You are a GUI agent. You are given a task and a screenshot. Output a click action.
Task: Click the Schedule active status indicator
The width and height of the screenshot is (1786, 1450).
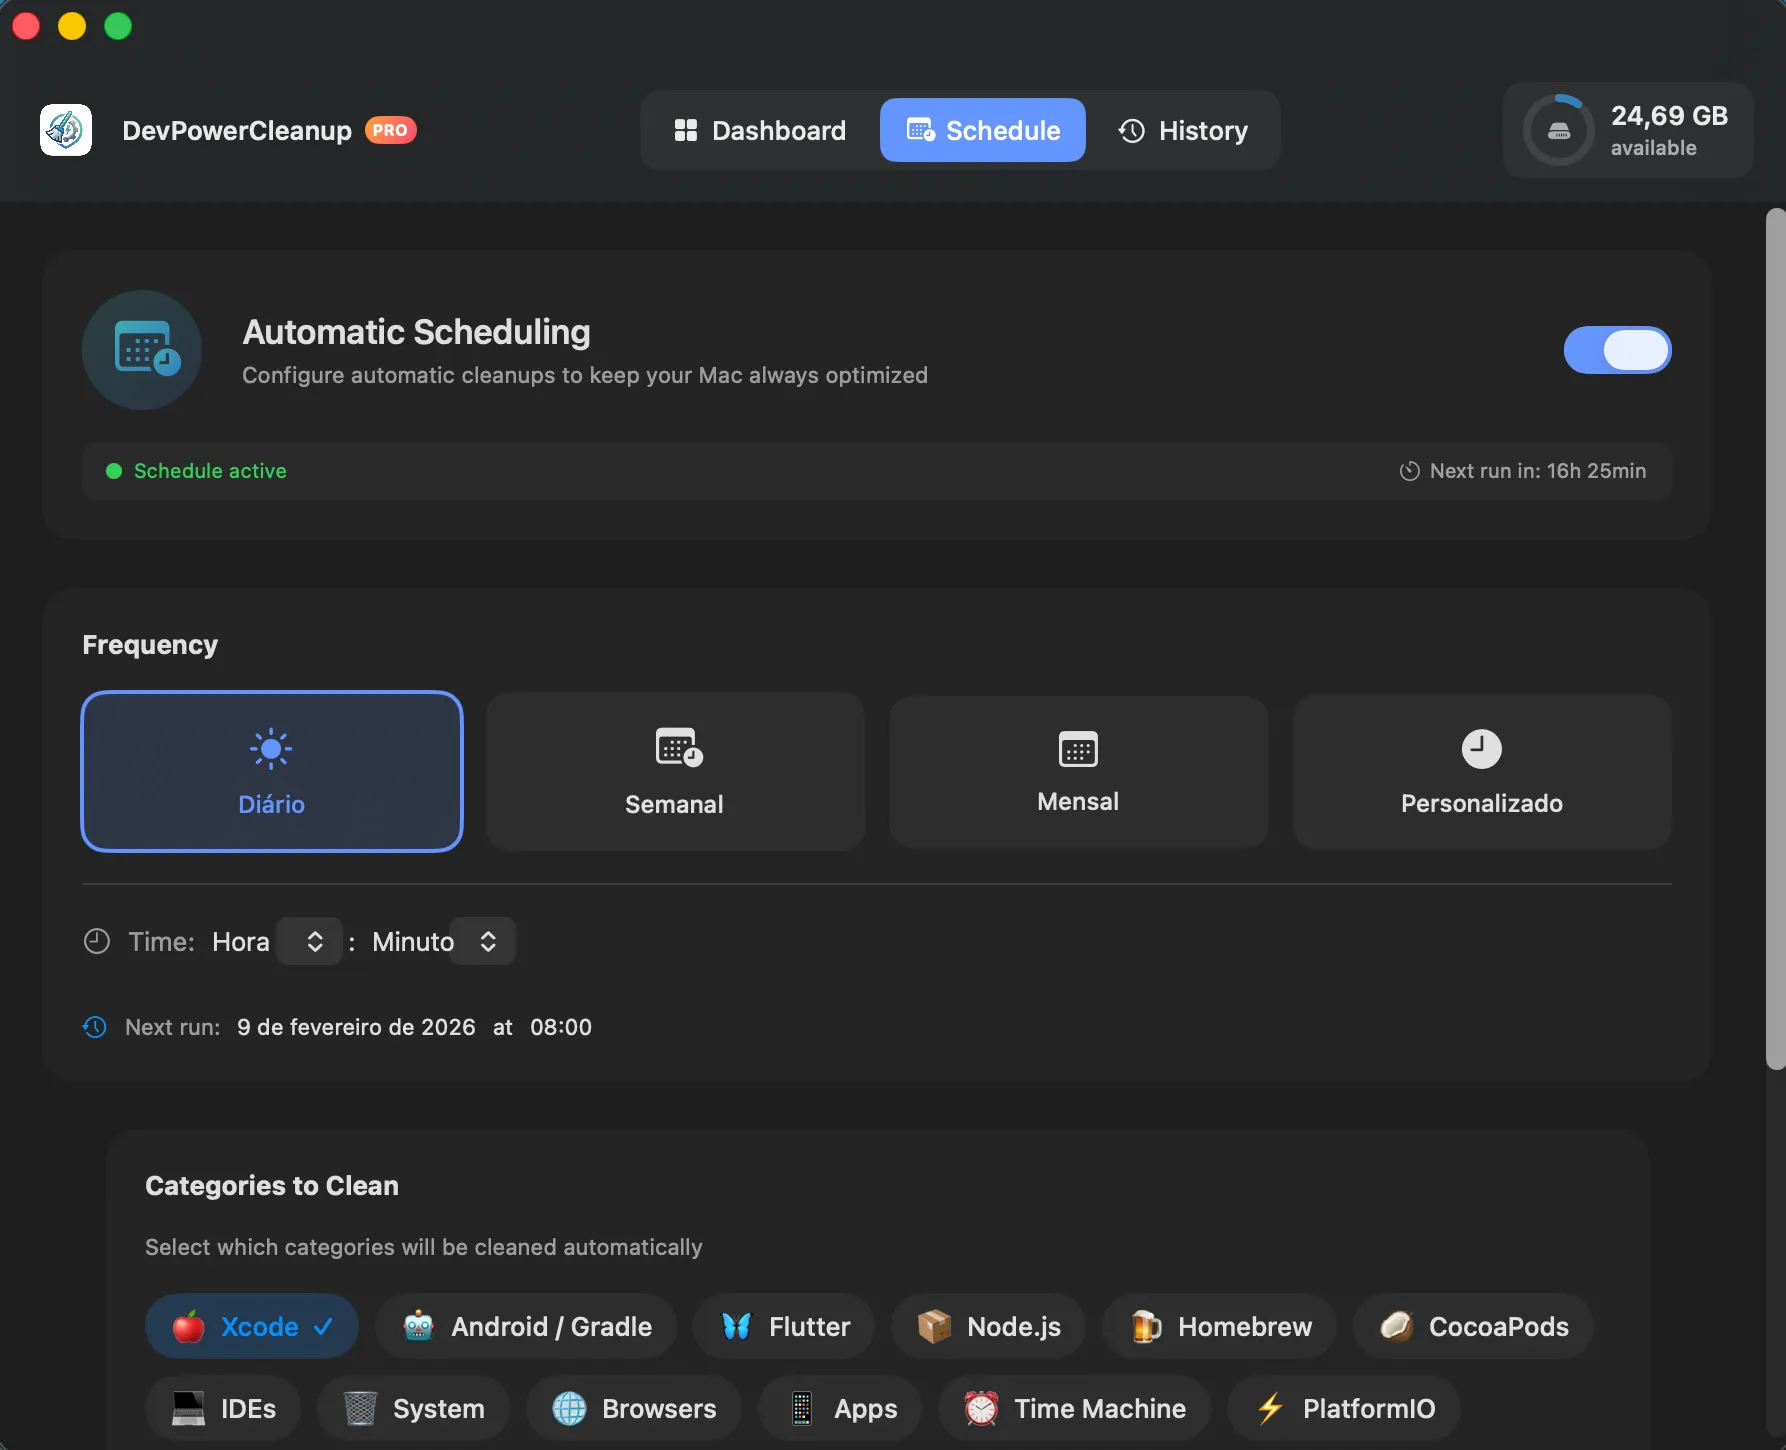(196, 471)
